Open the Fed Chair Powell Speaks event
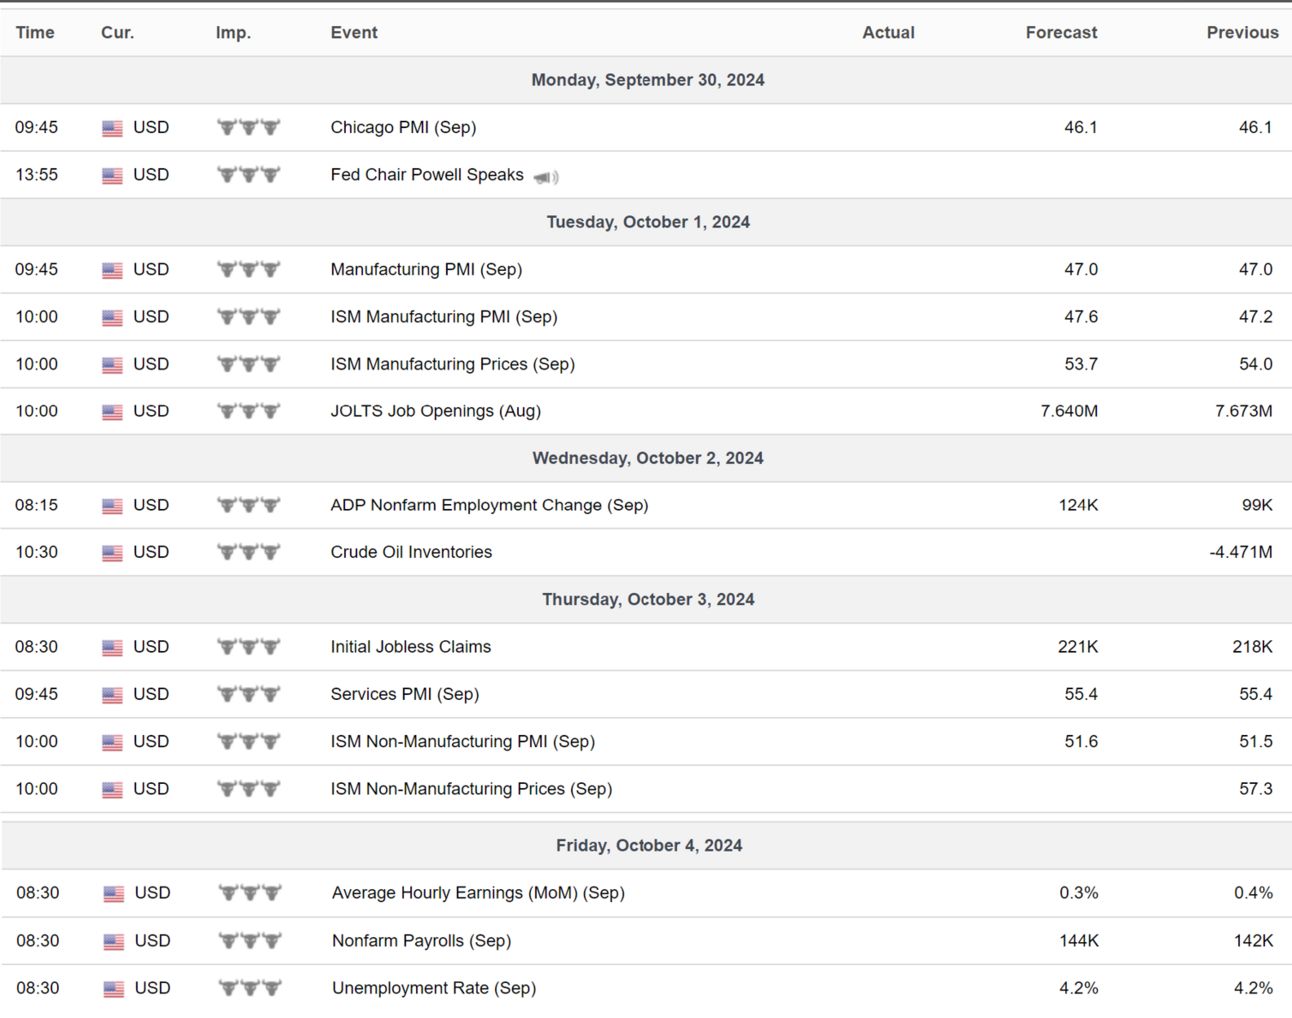Viewport: 1292px width, 1018px height. click(427, 174)
